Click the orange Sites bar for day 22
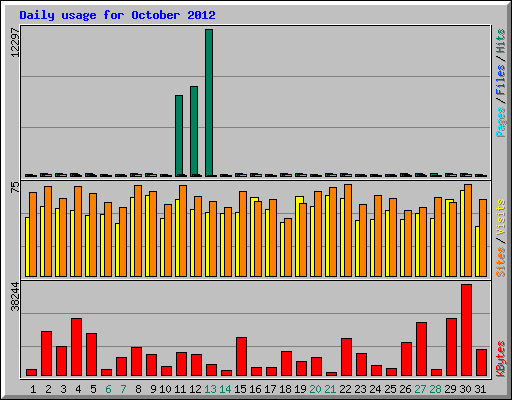The height and width of the screenshot is (400, 512). point(348,230)
